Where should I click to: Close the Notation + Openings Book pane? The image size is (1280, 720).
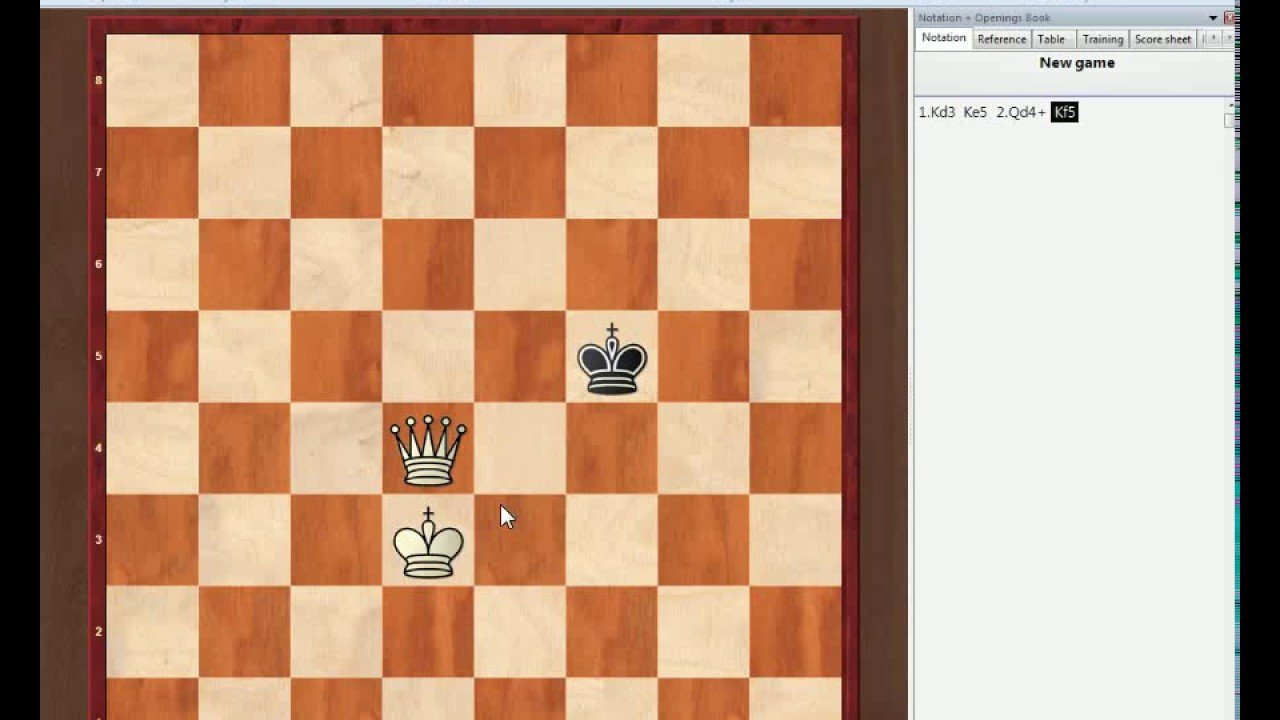pyautogui.click(x=1229, y=18)
